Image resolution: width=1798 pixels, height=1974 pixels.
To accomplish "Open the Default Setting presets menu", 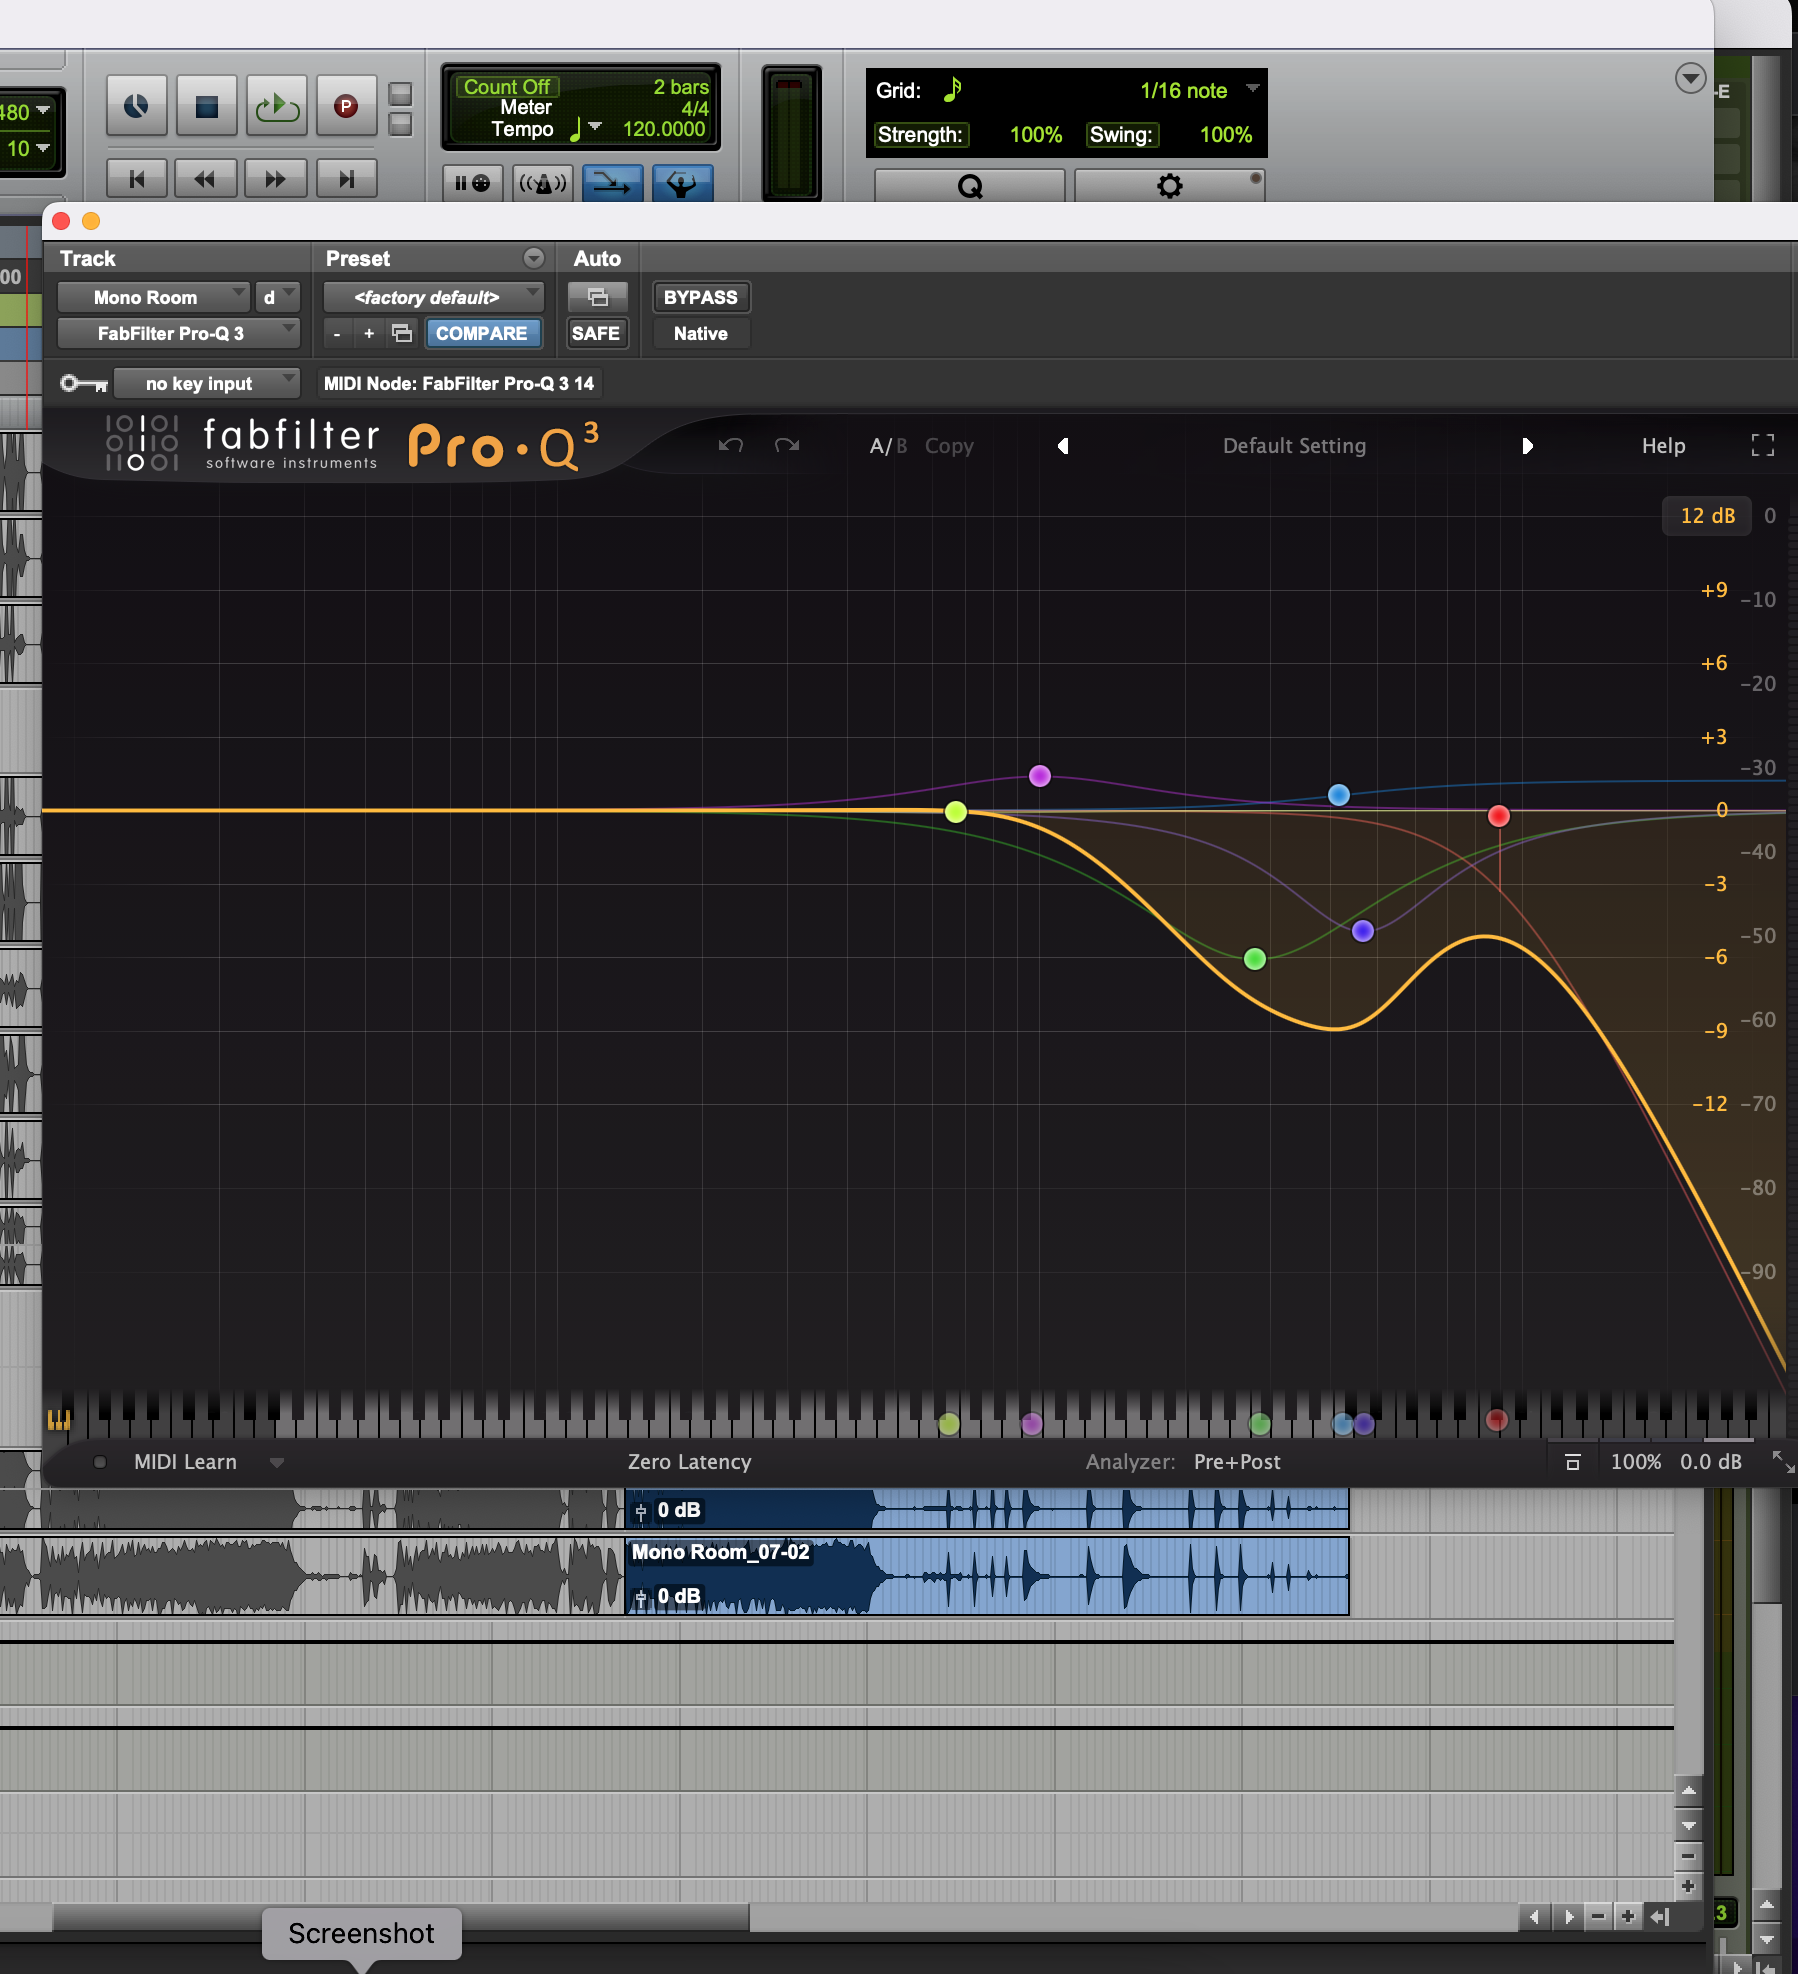I will (x=1294, y=446).
